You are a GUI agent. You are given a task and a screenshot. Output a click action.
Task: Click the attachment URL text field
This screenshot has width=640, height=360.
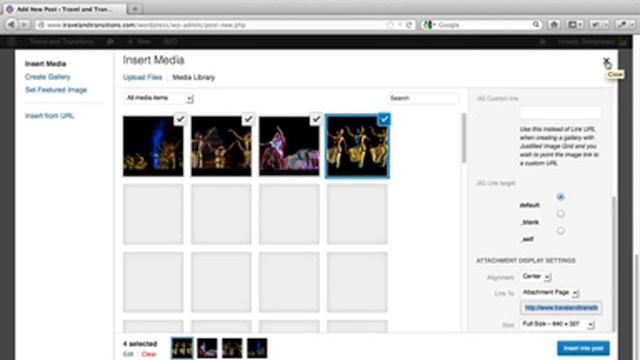[x=561, y=308]
